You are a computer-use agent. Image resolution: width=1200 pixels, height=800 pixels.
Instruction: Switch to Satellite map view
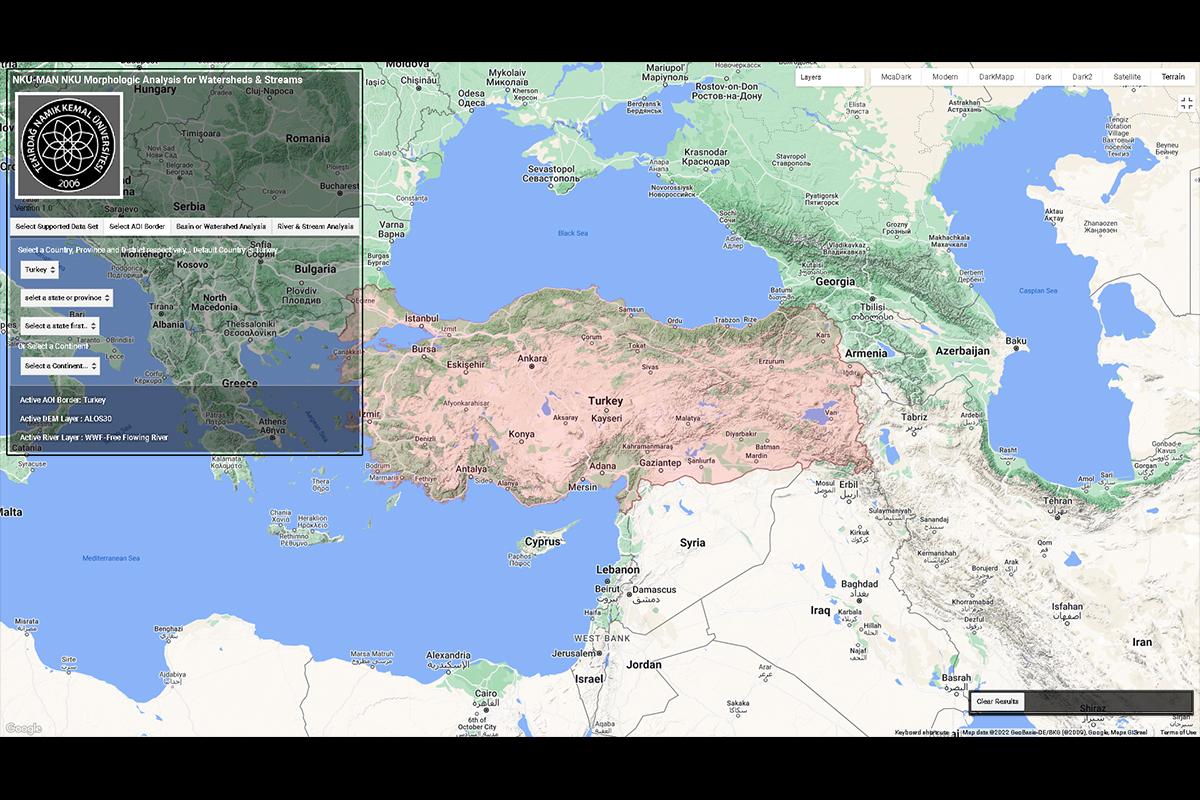click(x=1127, y=77)
